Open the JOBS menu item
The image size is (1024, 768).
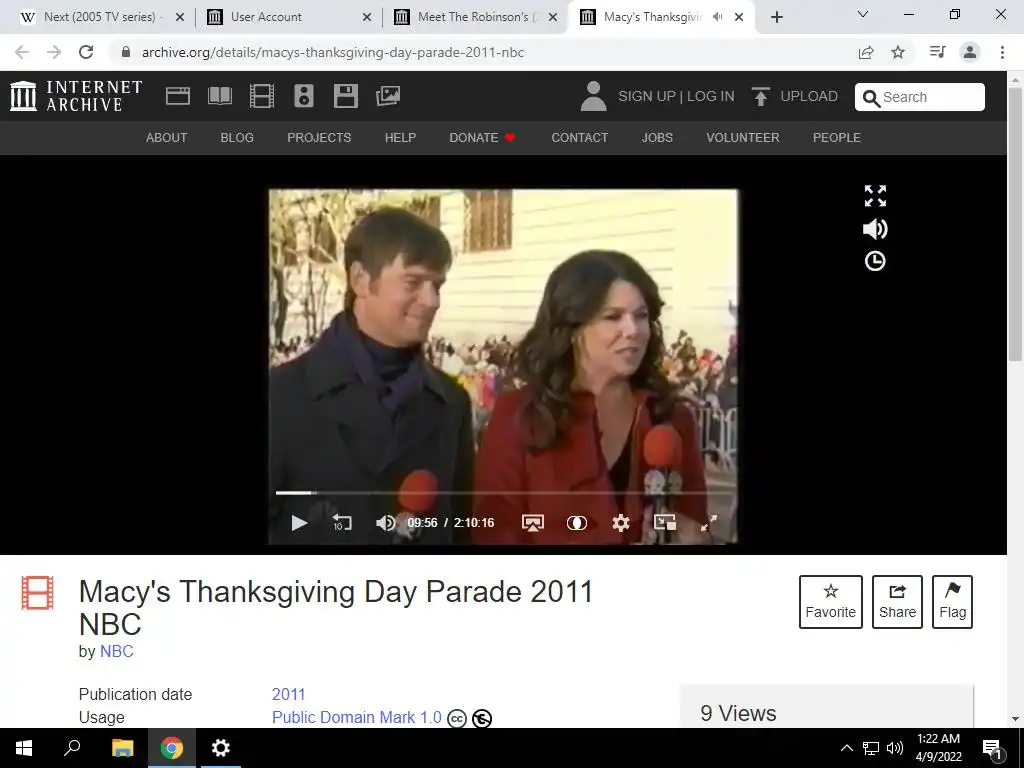click(x=657, y=138)
